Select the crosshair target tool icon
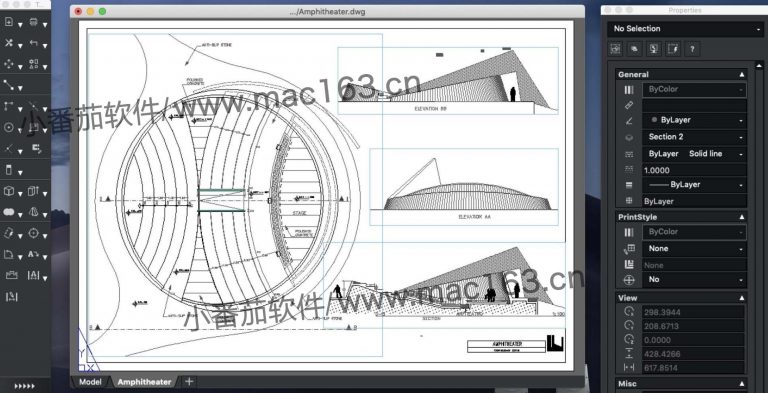The image size is (768, 393). coord(34,233)
